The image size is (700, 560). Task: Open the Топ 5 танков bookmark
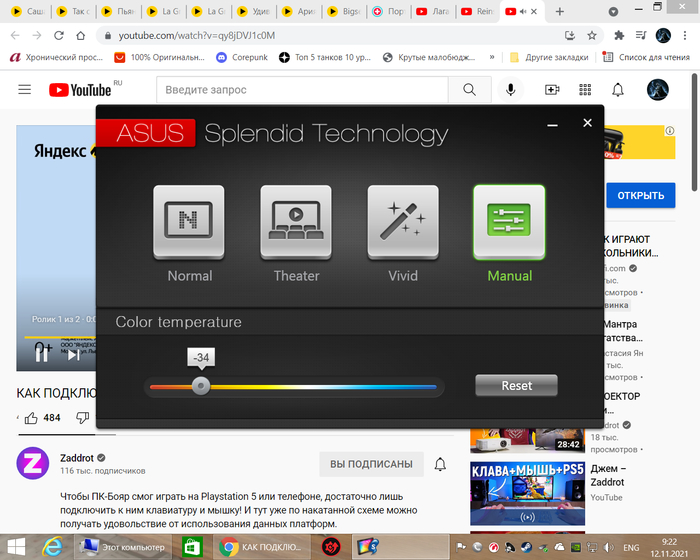click(325, 57)
